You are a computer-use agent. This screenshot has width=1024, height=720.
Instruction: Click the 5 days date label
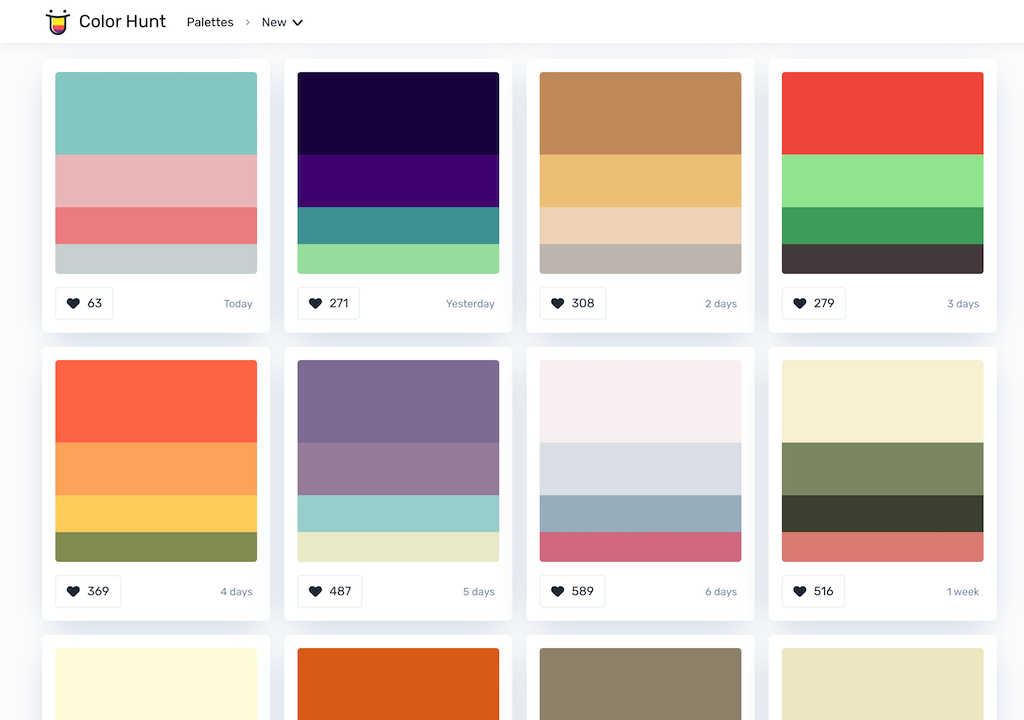tap(479, 592)
